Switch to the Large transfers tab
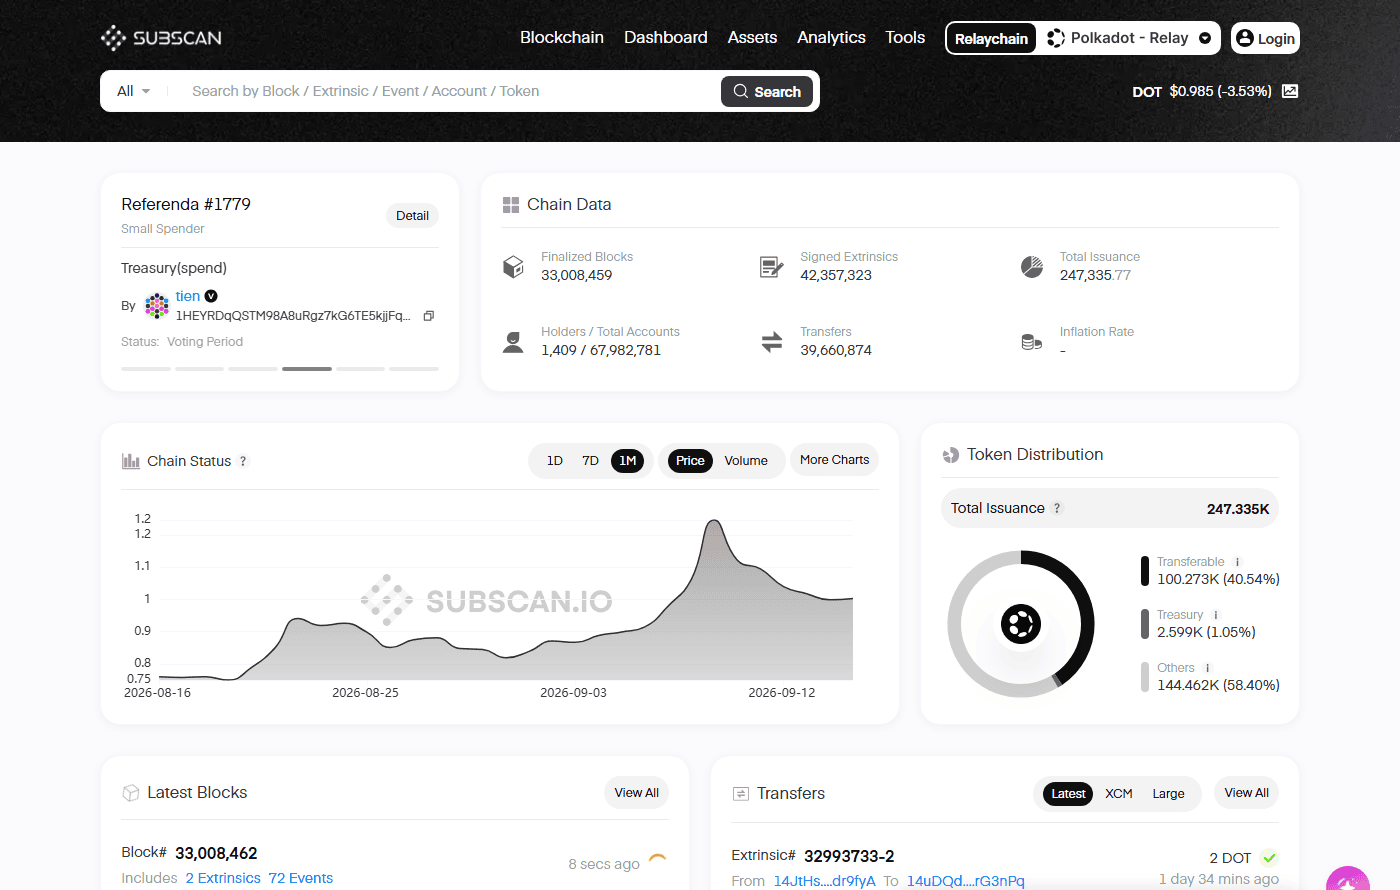1400x890 pixels. click(x=1168, y=794)
